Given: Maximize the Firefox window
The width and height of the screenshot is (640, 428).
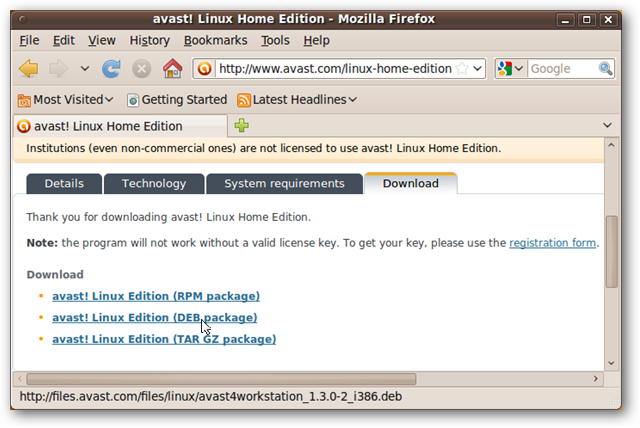Looking at the screenshot, I should click(x=587, y=20).
